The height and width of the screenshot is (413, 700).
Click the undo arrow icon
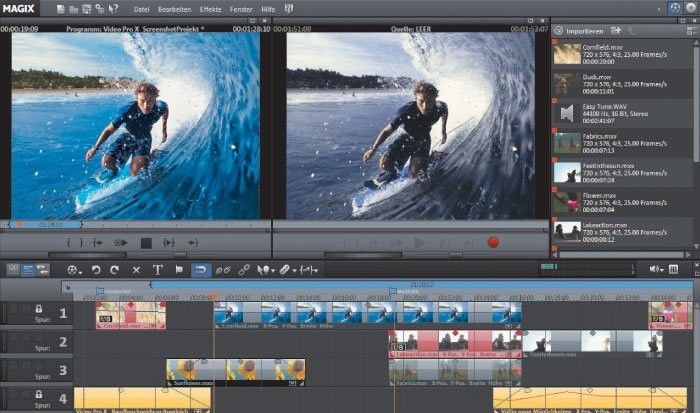coord(97,270)
